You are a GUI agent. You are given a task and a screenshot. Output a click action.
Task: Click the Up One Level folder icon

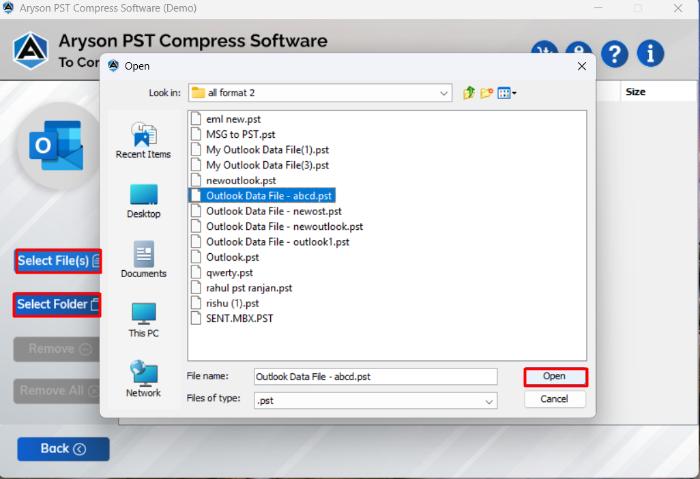point(469,93)
